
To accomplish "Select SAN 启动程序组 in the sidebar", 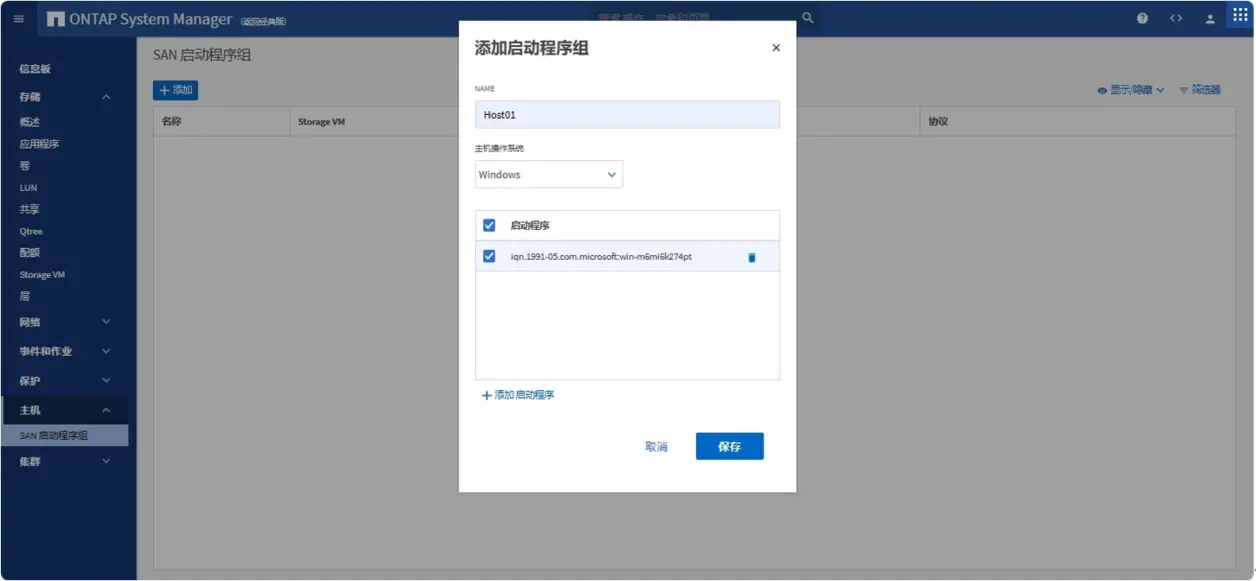I will (64, 435).
